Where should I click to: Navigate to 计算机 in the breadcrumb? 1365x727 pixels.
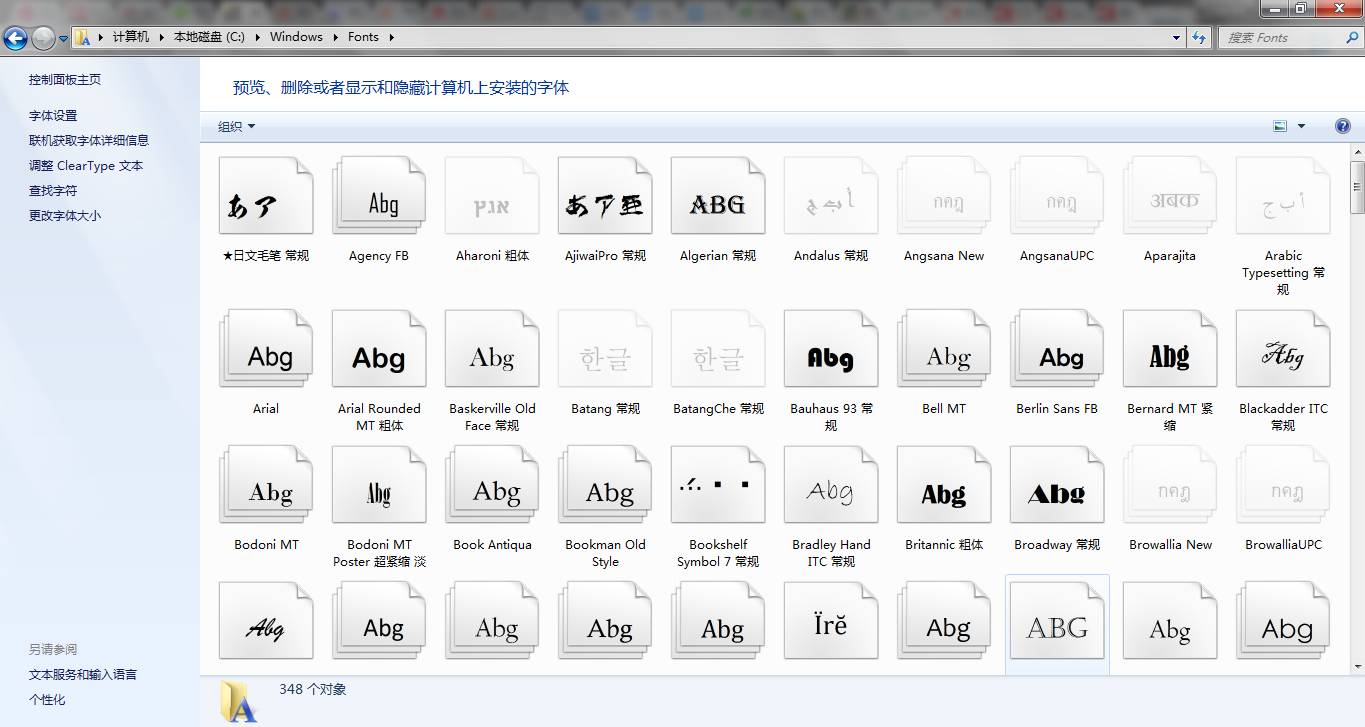coord(131,37)
